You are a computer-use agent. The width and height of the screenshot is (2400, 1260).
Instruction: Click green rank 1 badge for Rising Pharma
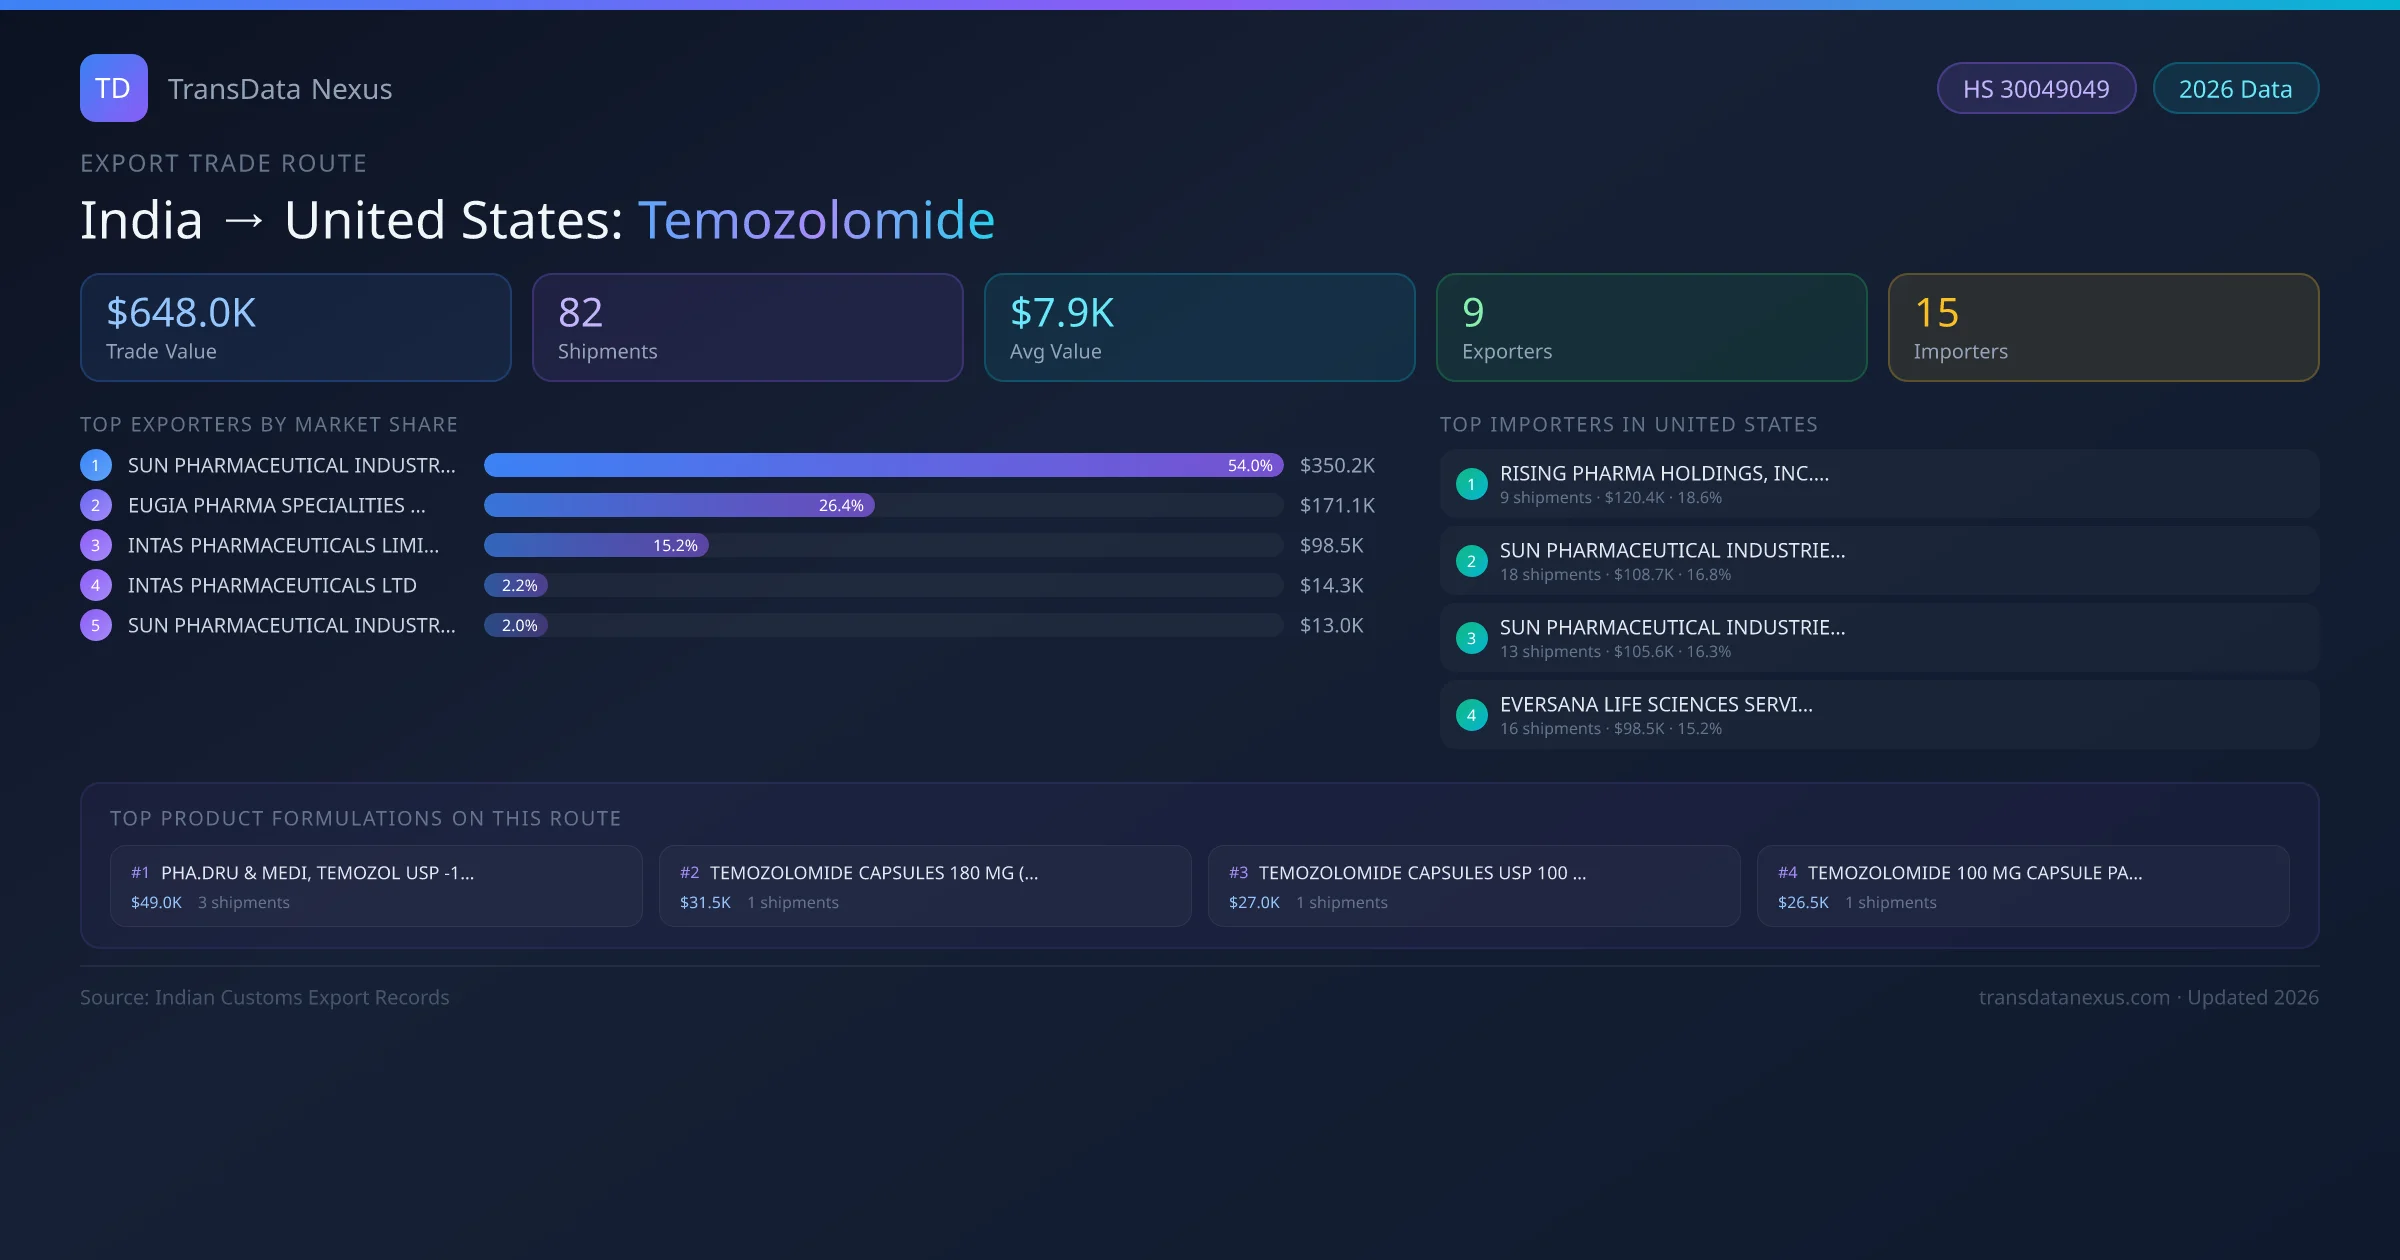(x=1471, y=484)
